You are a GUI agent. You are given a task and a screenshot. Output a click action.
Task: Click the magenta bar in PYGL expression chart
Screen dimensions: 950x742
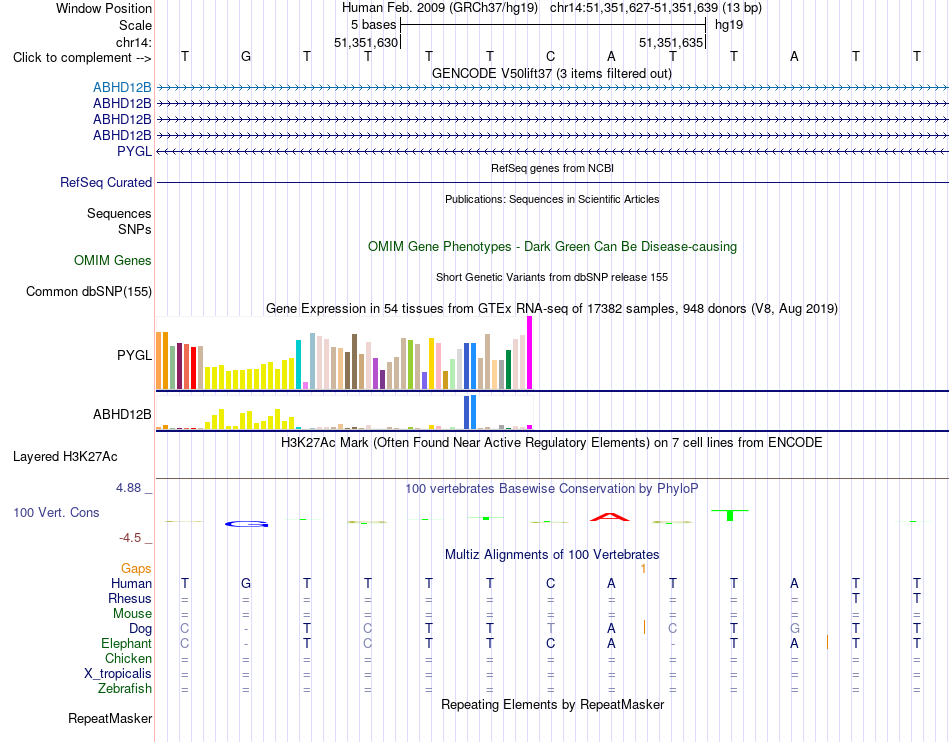[x=530, y=353]
